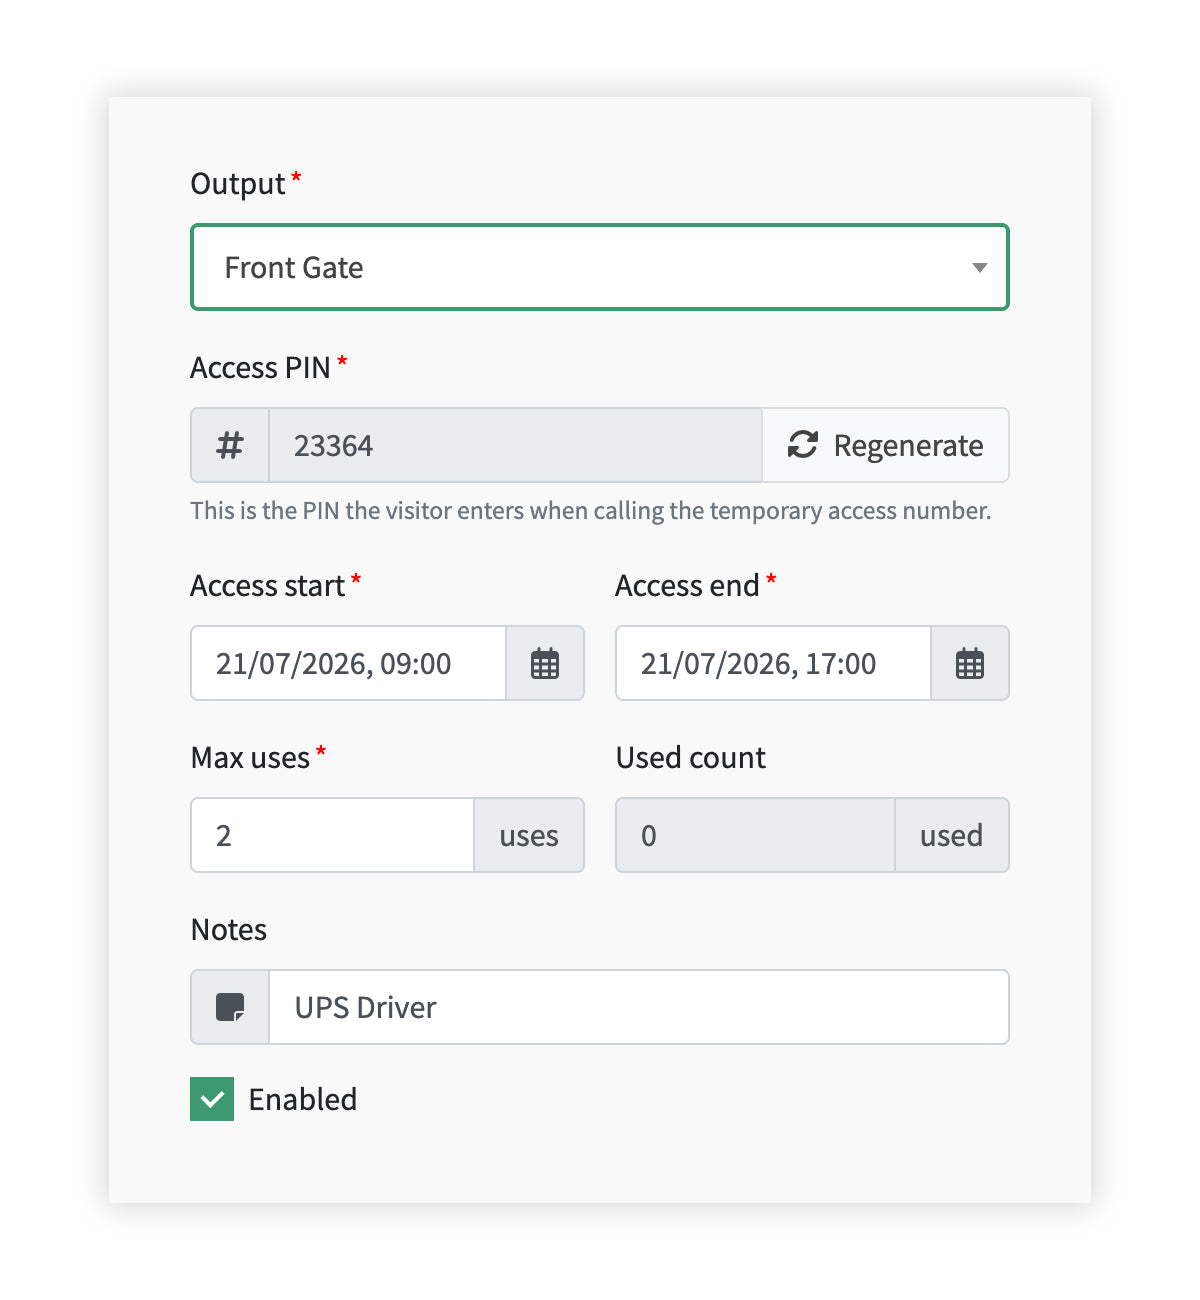Click the sticky note icon beside Notes
The height and width of the screenshot is (1300, 1200).
coord(230,1007)
